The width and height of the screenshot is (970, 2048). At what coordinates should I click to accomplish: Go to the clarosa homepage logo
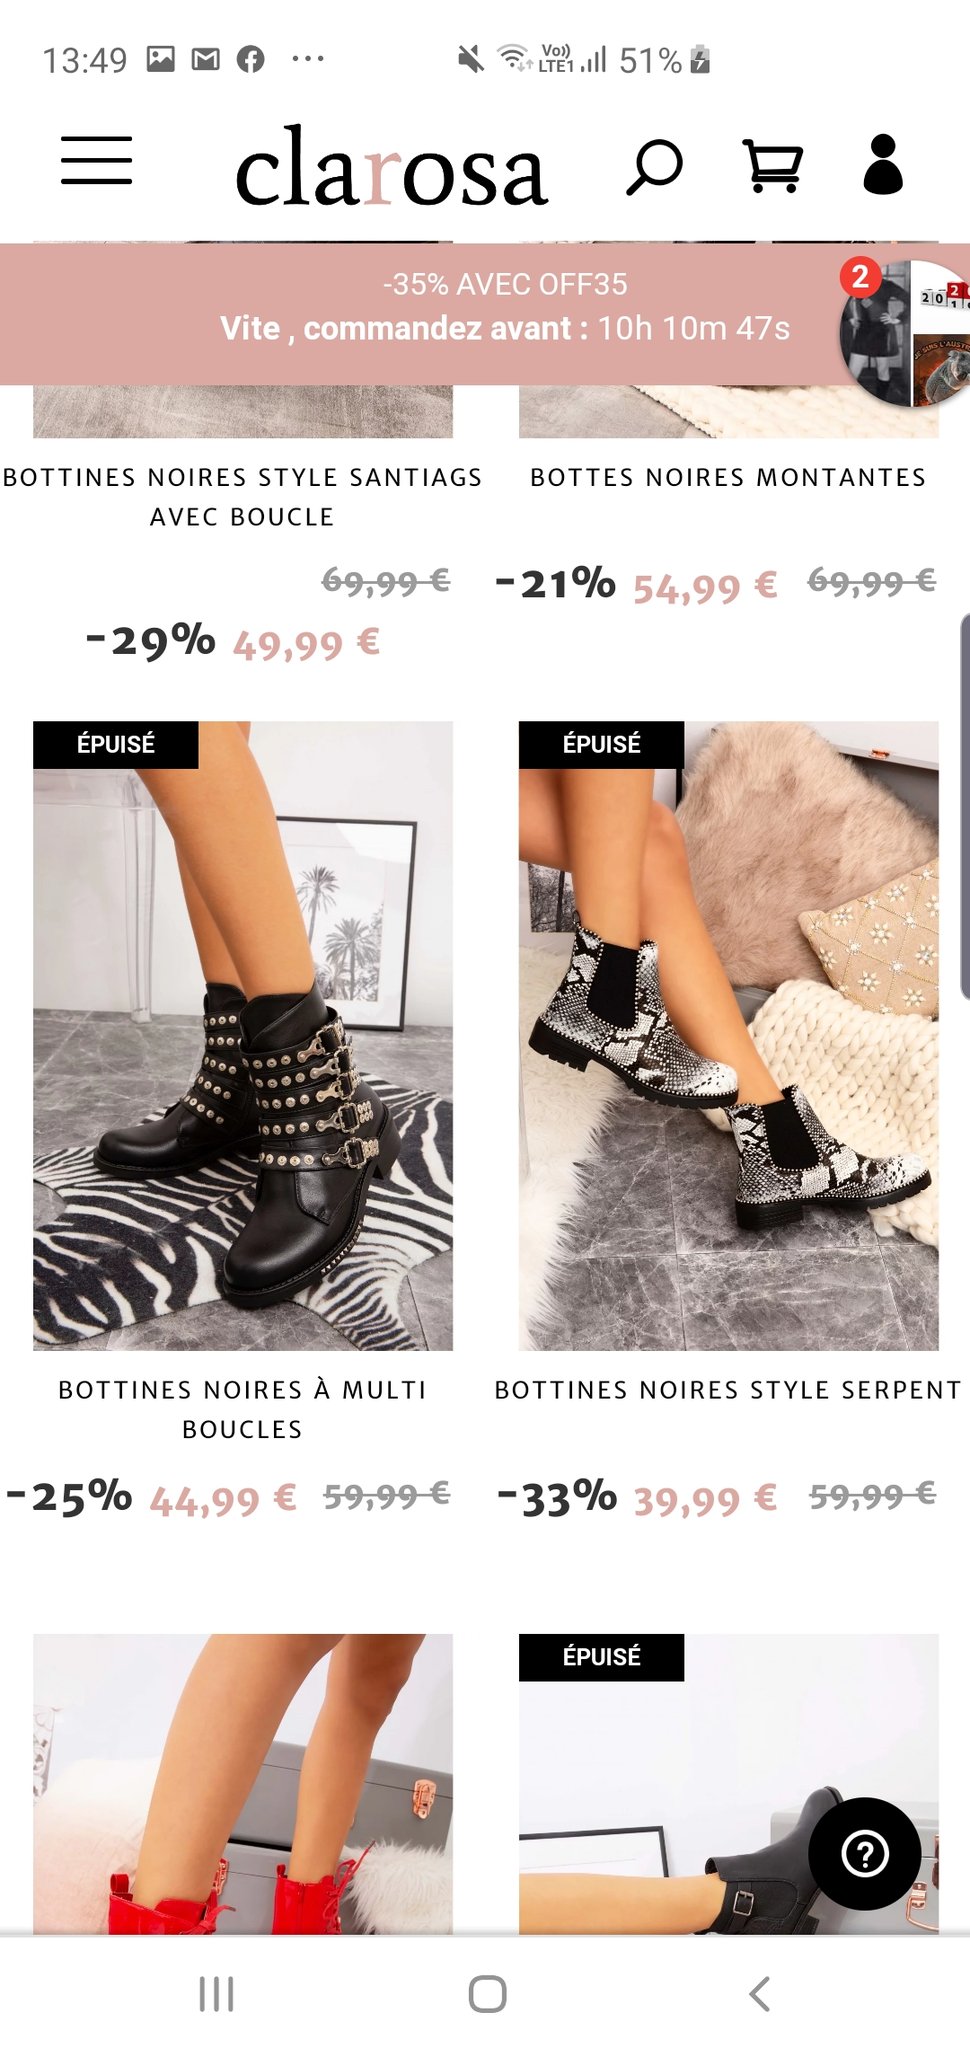tap(391, 167)
